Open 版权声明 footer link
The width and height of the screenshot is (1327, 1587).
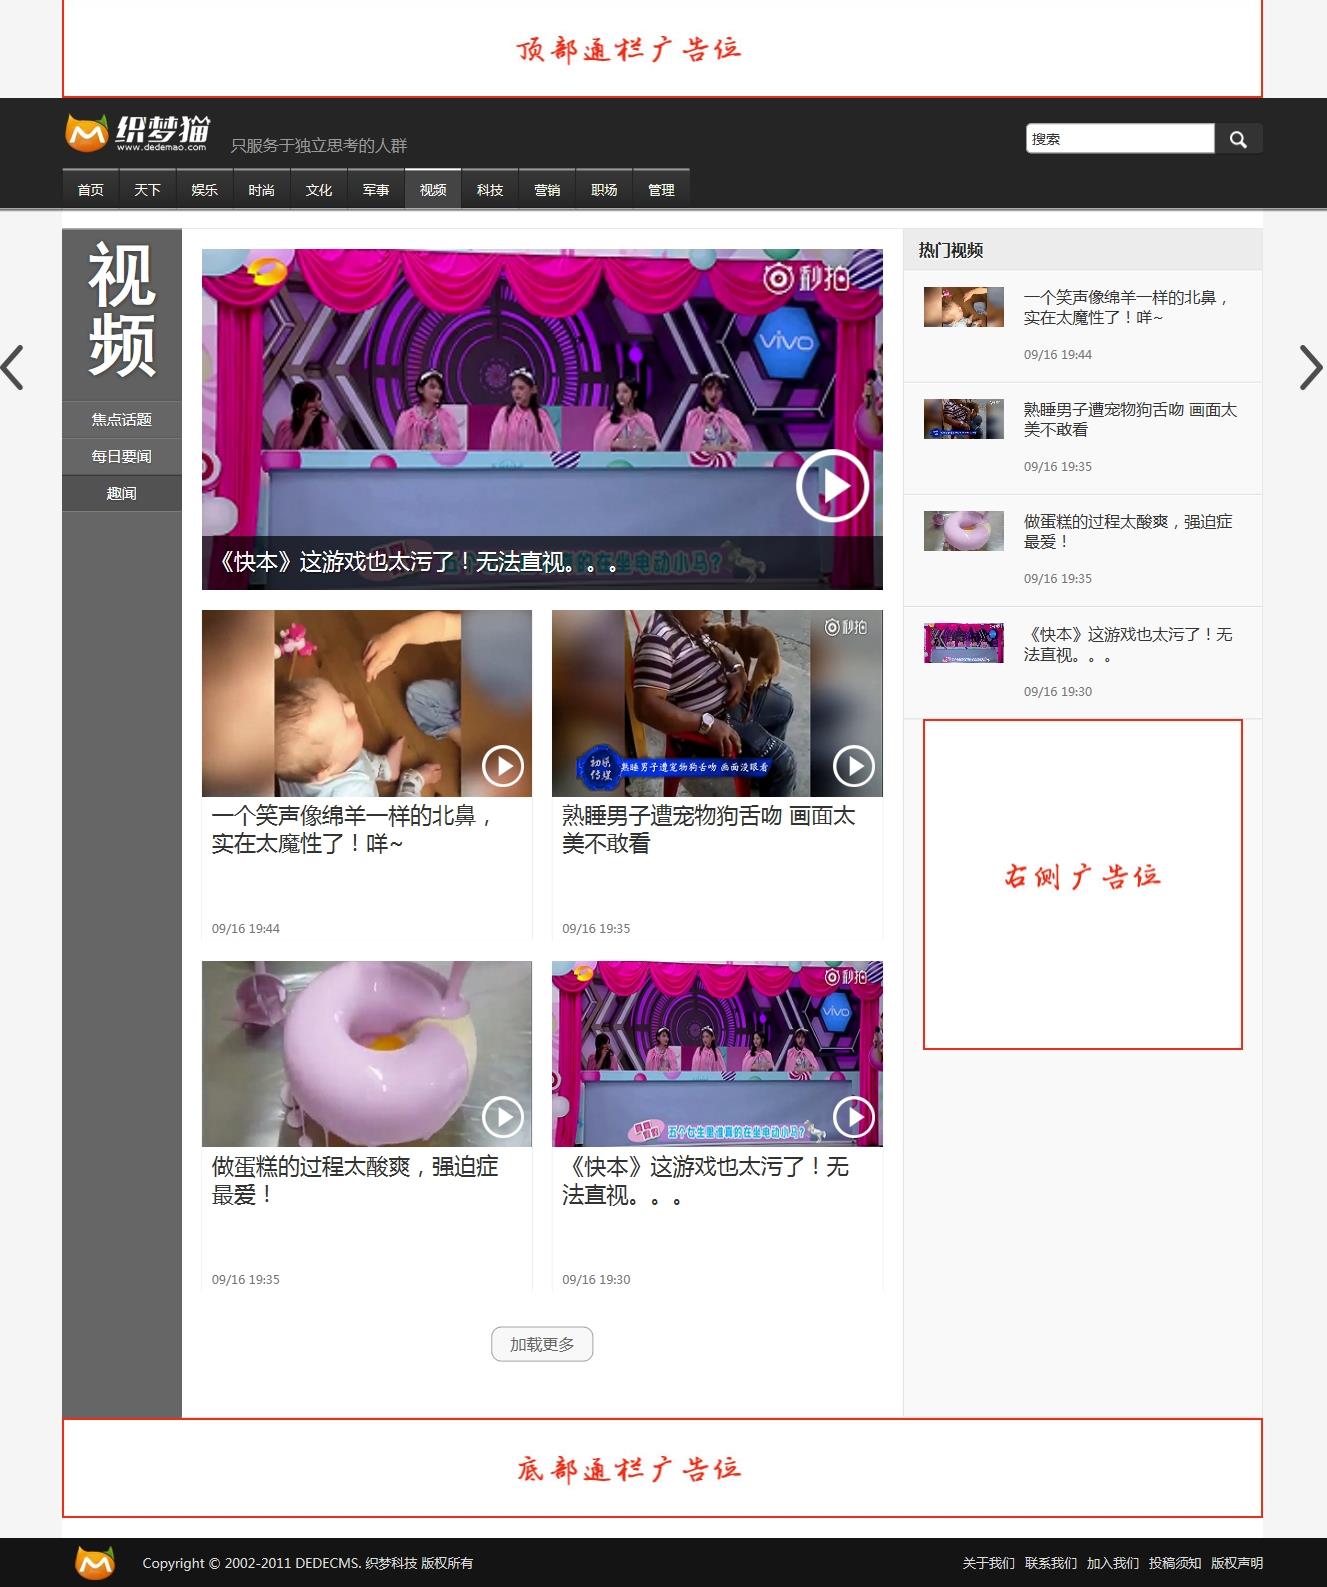click(x=1236, y=1563)
